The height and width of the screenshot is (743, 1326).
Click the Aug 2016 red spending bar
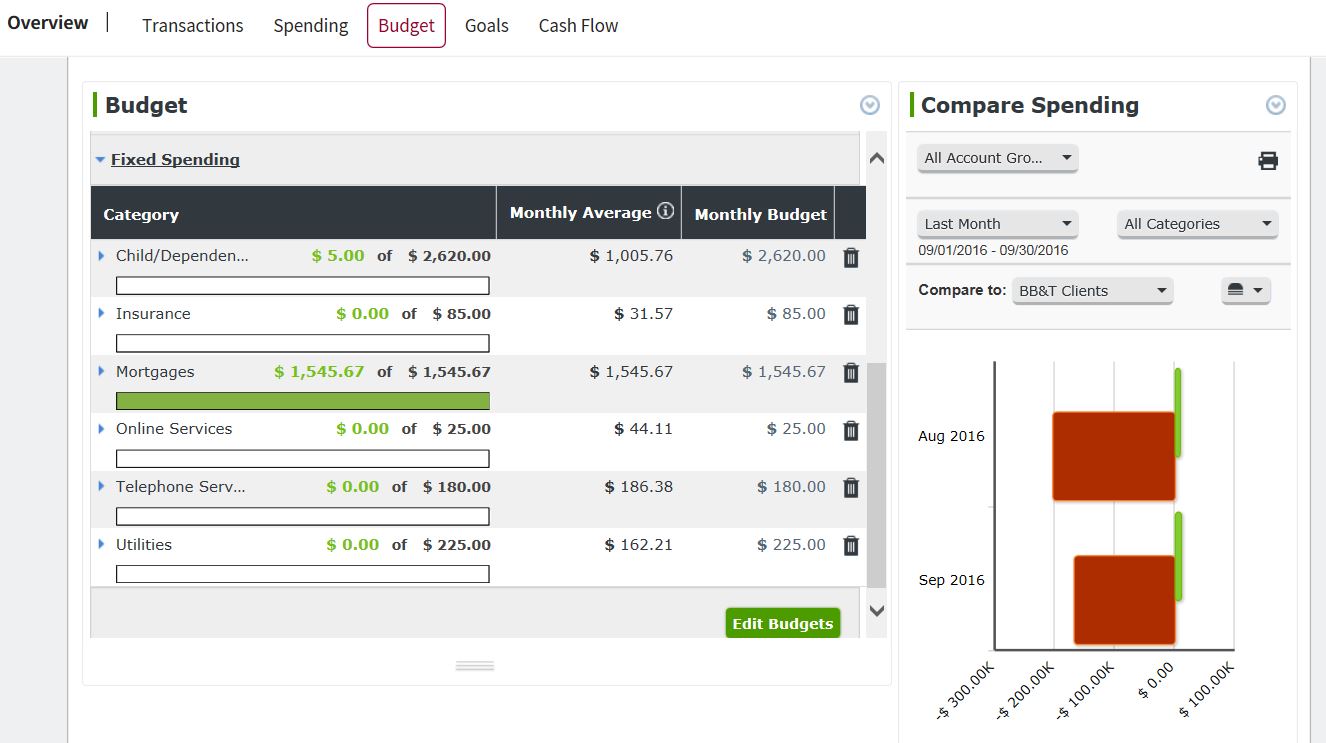(1114, 456)
